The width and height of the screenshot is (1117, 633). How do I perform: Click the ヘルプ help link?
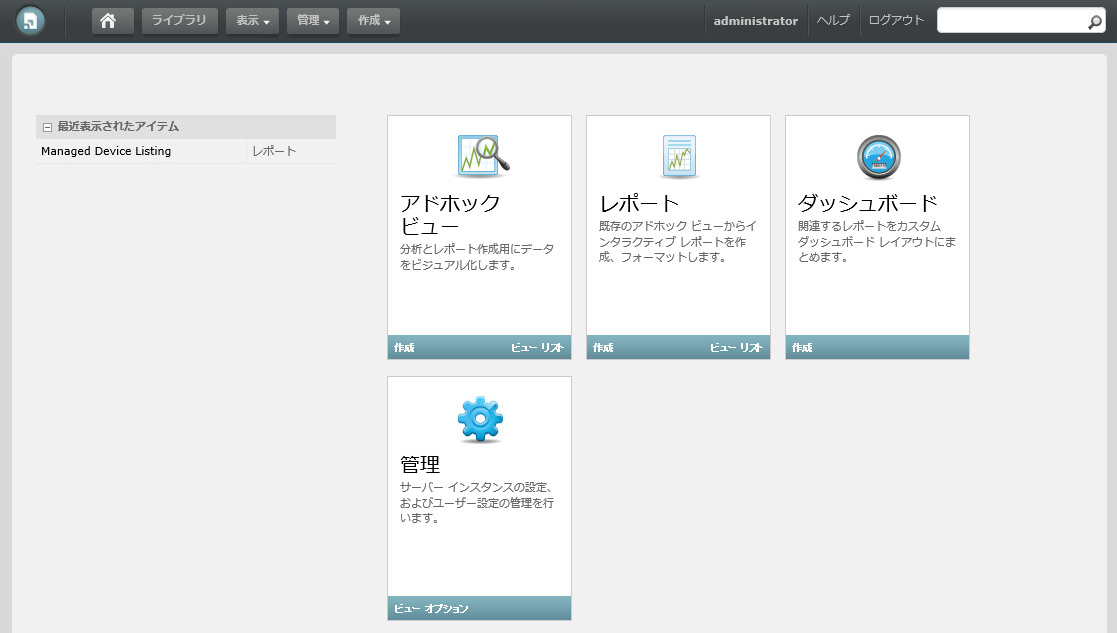pos(833,21)
